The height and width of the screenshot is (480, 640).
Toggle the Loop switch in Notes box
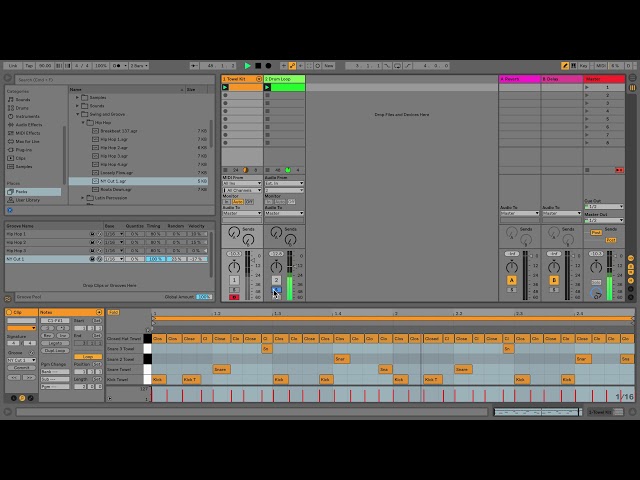tap(88, 357)
